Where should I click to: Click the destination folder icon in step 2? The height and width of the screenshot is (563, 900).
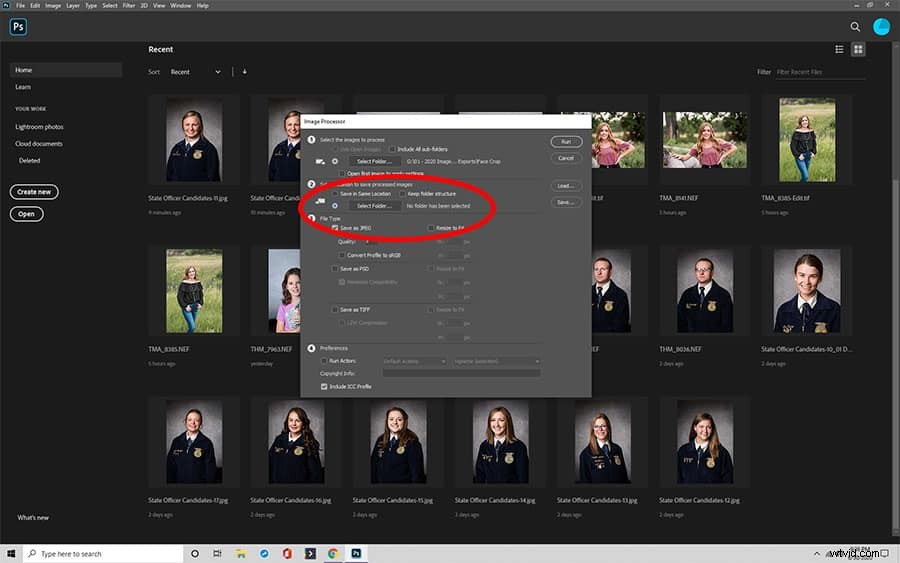click(x=320, y=201)
